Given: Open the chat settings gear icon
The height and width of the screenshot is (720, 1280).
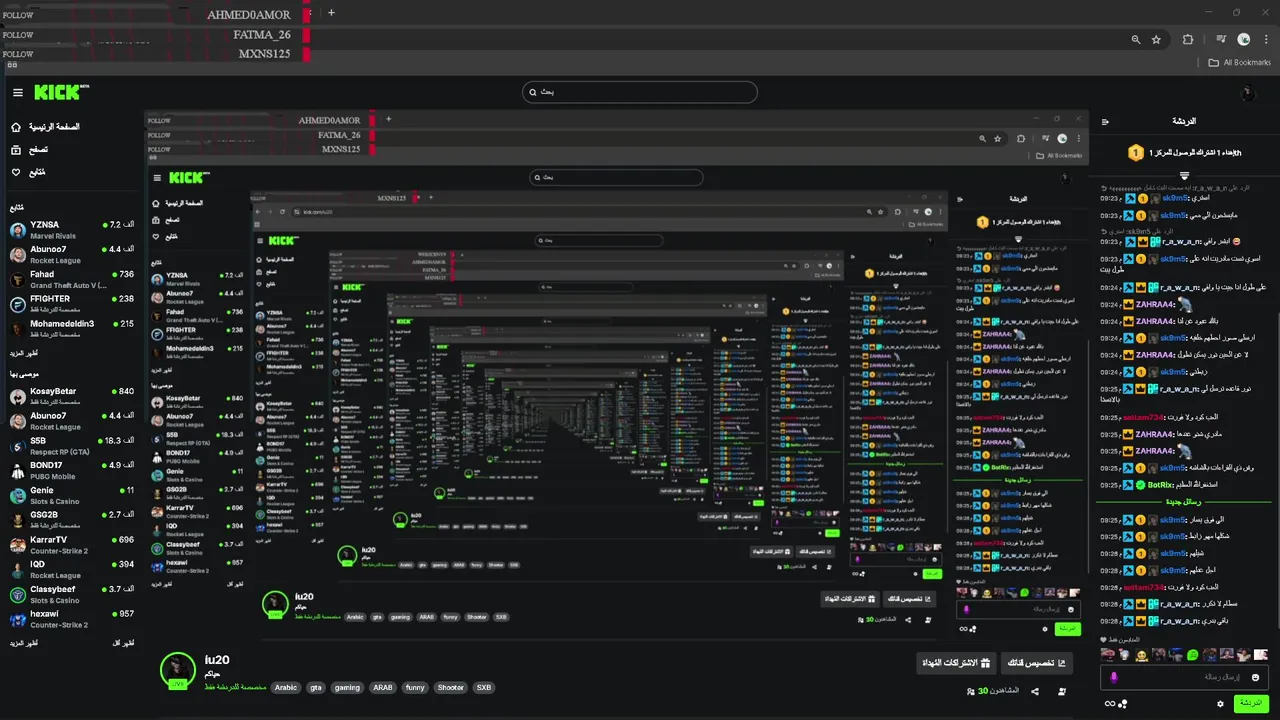Looking at the screenshot, I should pos(1220,703).
